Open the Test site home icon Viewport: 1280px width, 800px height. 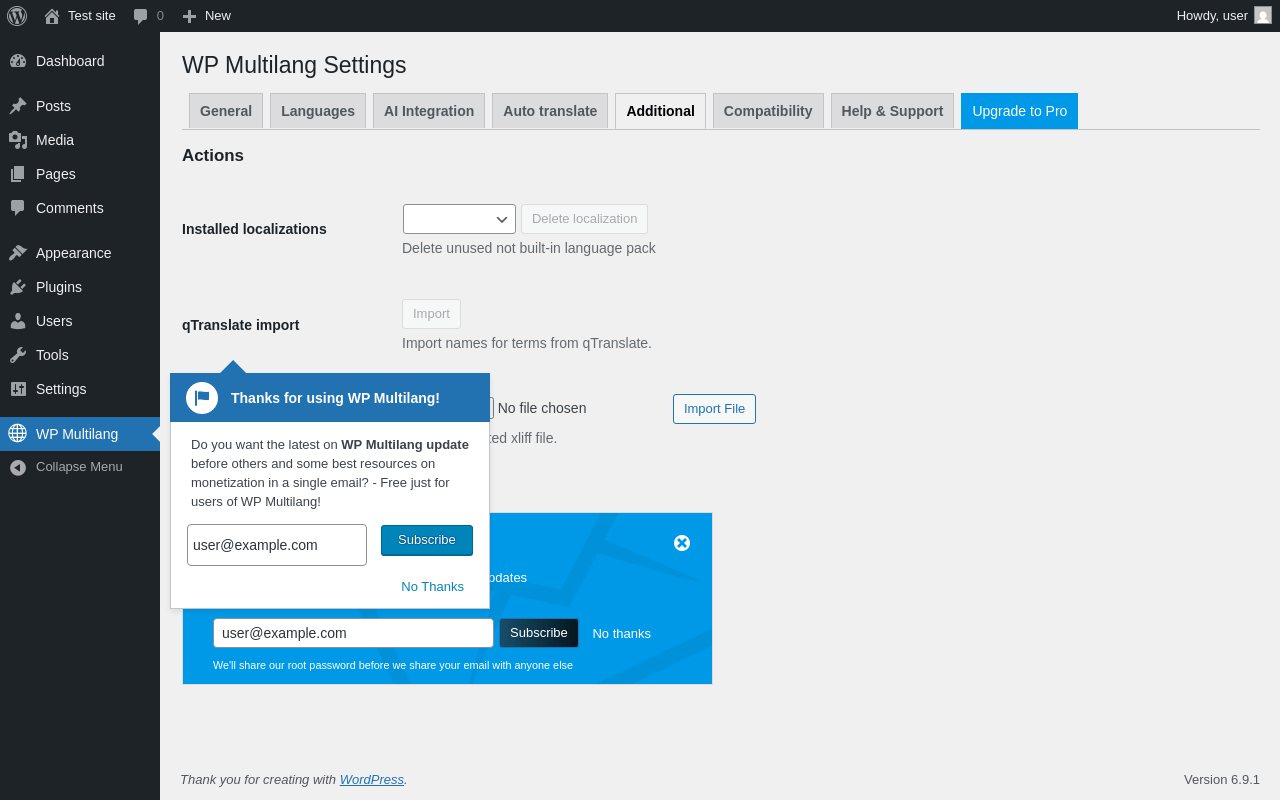[x=52, y=16]
